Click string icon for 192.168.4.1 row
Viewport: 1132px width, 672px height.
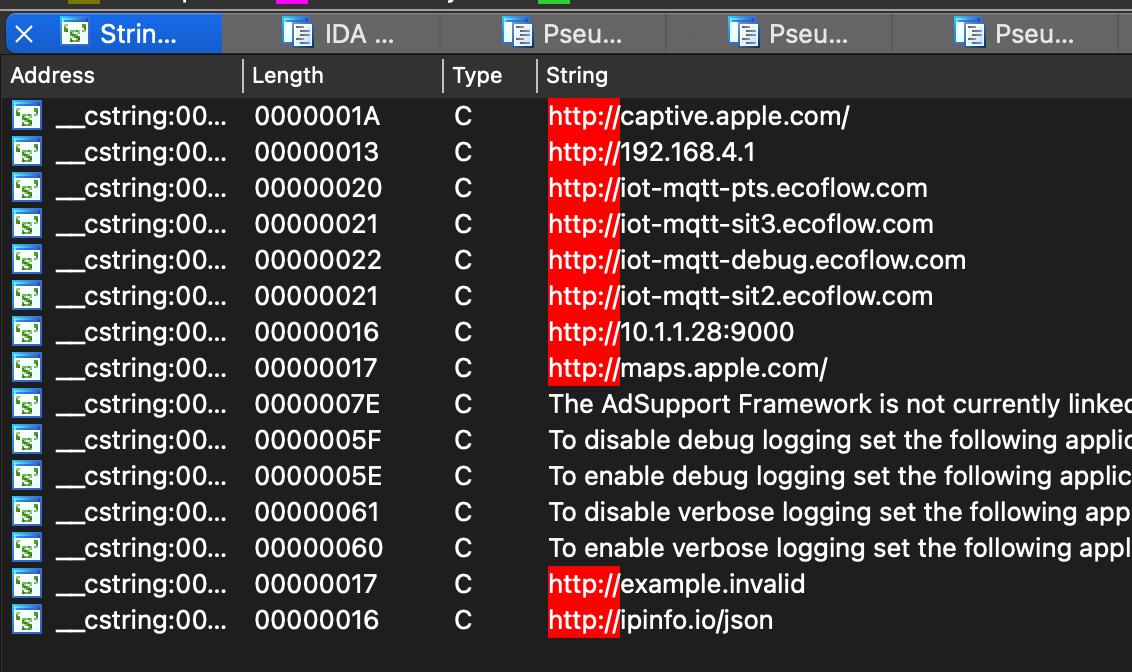coord(27,152)
